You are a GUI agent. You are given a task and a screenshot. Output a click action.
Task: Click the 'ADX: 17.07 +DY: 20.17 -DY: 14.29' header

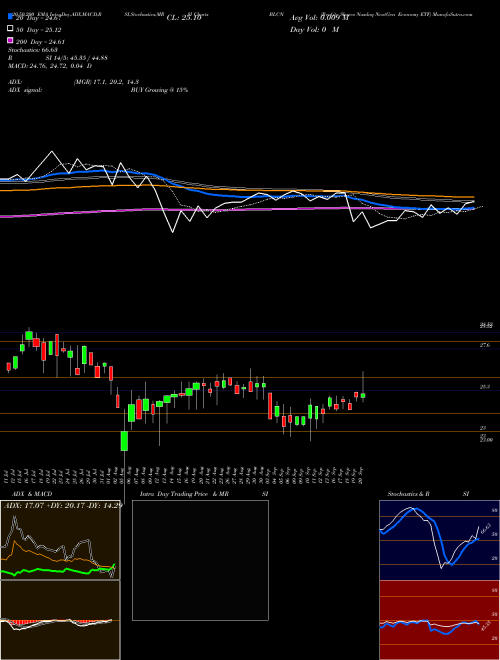[63, 505]
